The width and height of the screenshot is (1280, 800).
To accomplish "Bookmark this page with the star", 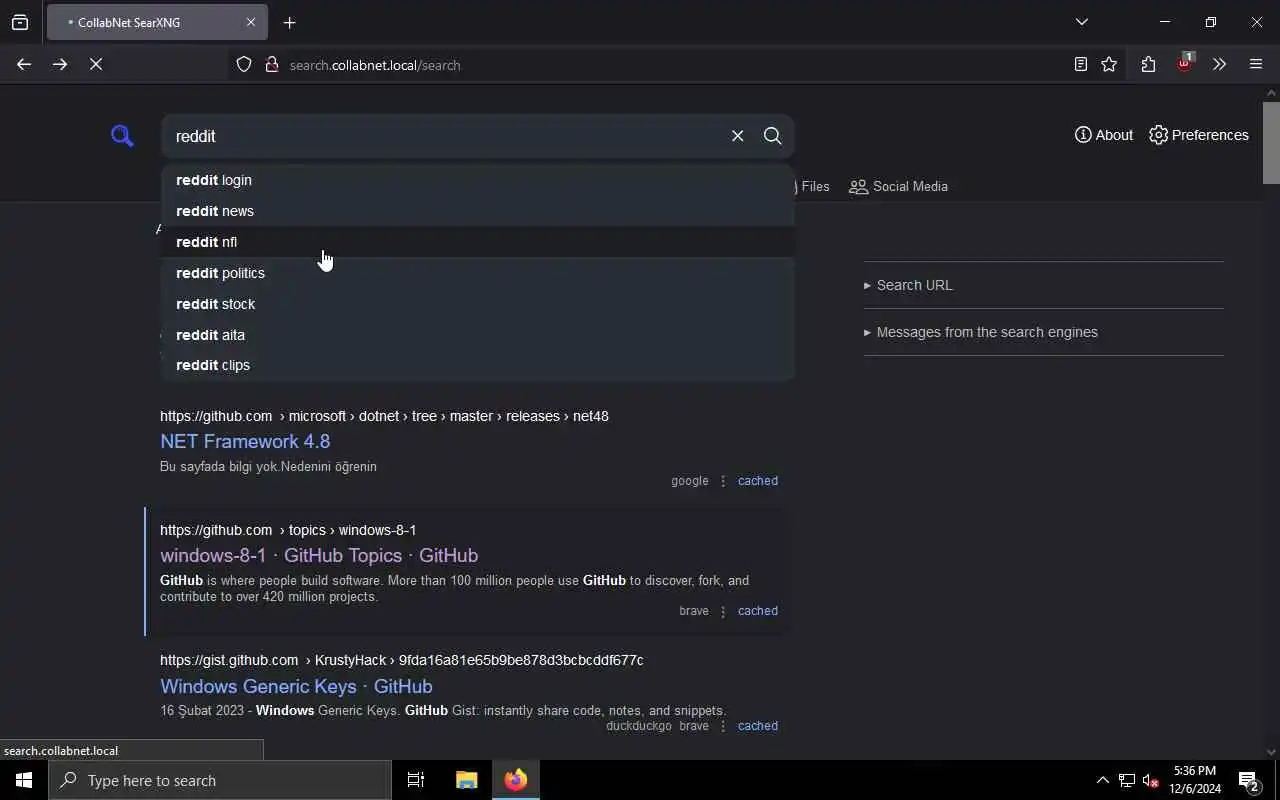I will point(1109,64).
